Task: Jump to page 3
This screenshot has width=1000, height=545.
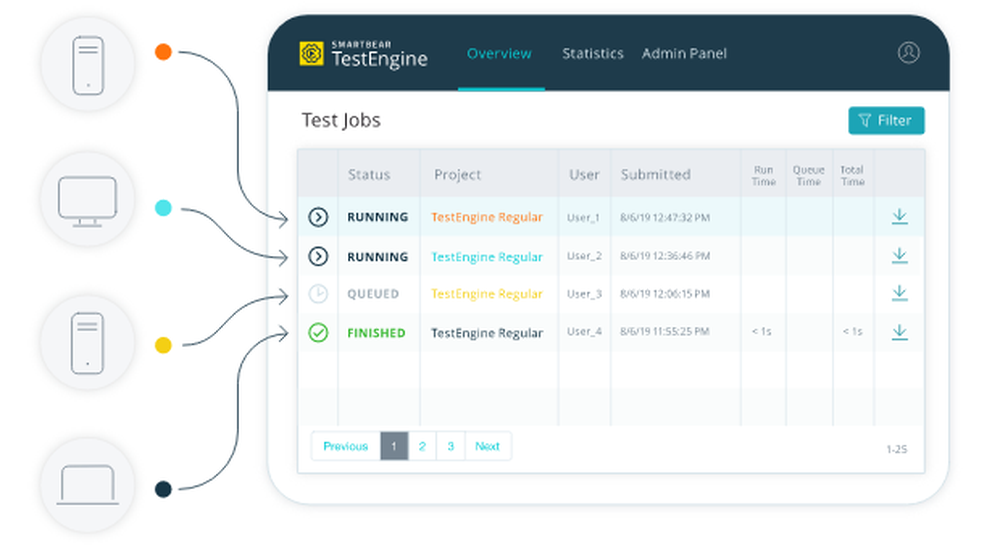Action: (451, 446)
